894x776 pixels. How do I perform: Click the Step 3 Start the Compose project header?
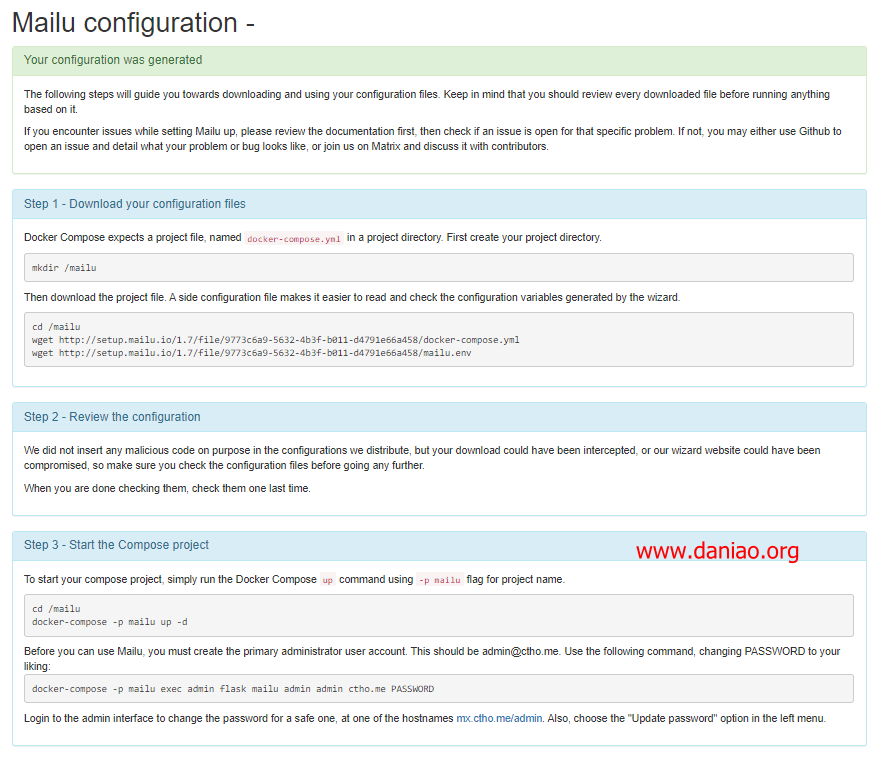pos(439,546)
